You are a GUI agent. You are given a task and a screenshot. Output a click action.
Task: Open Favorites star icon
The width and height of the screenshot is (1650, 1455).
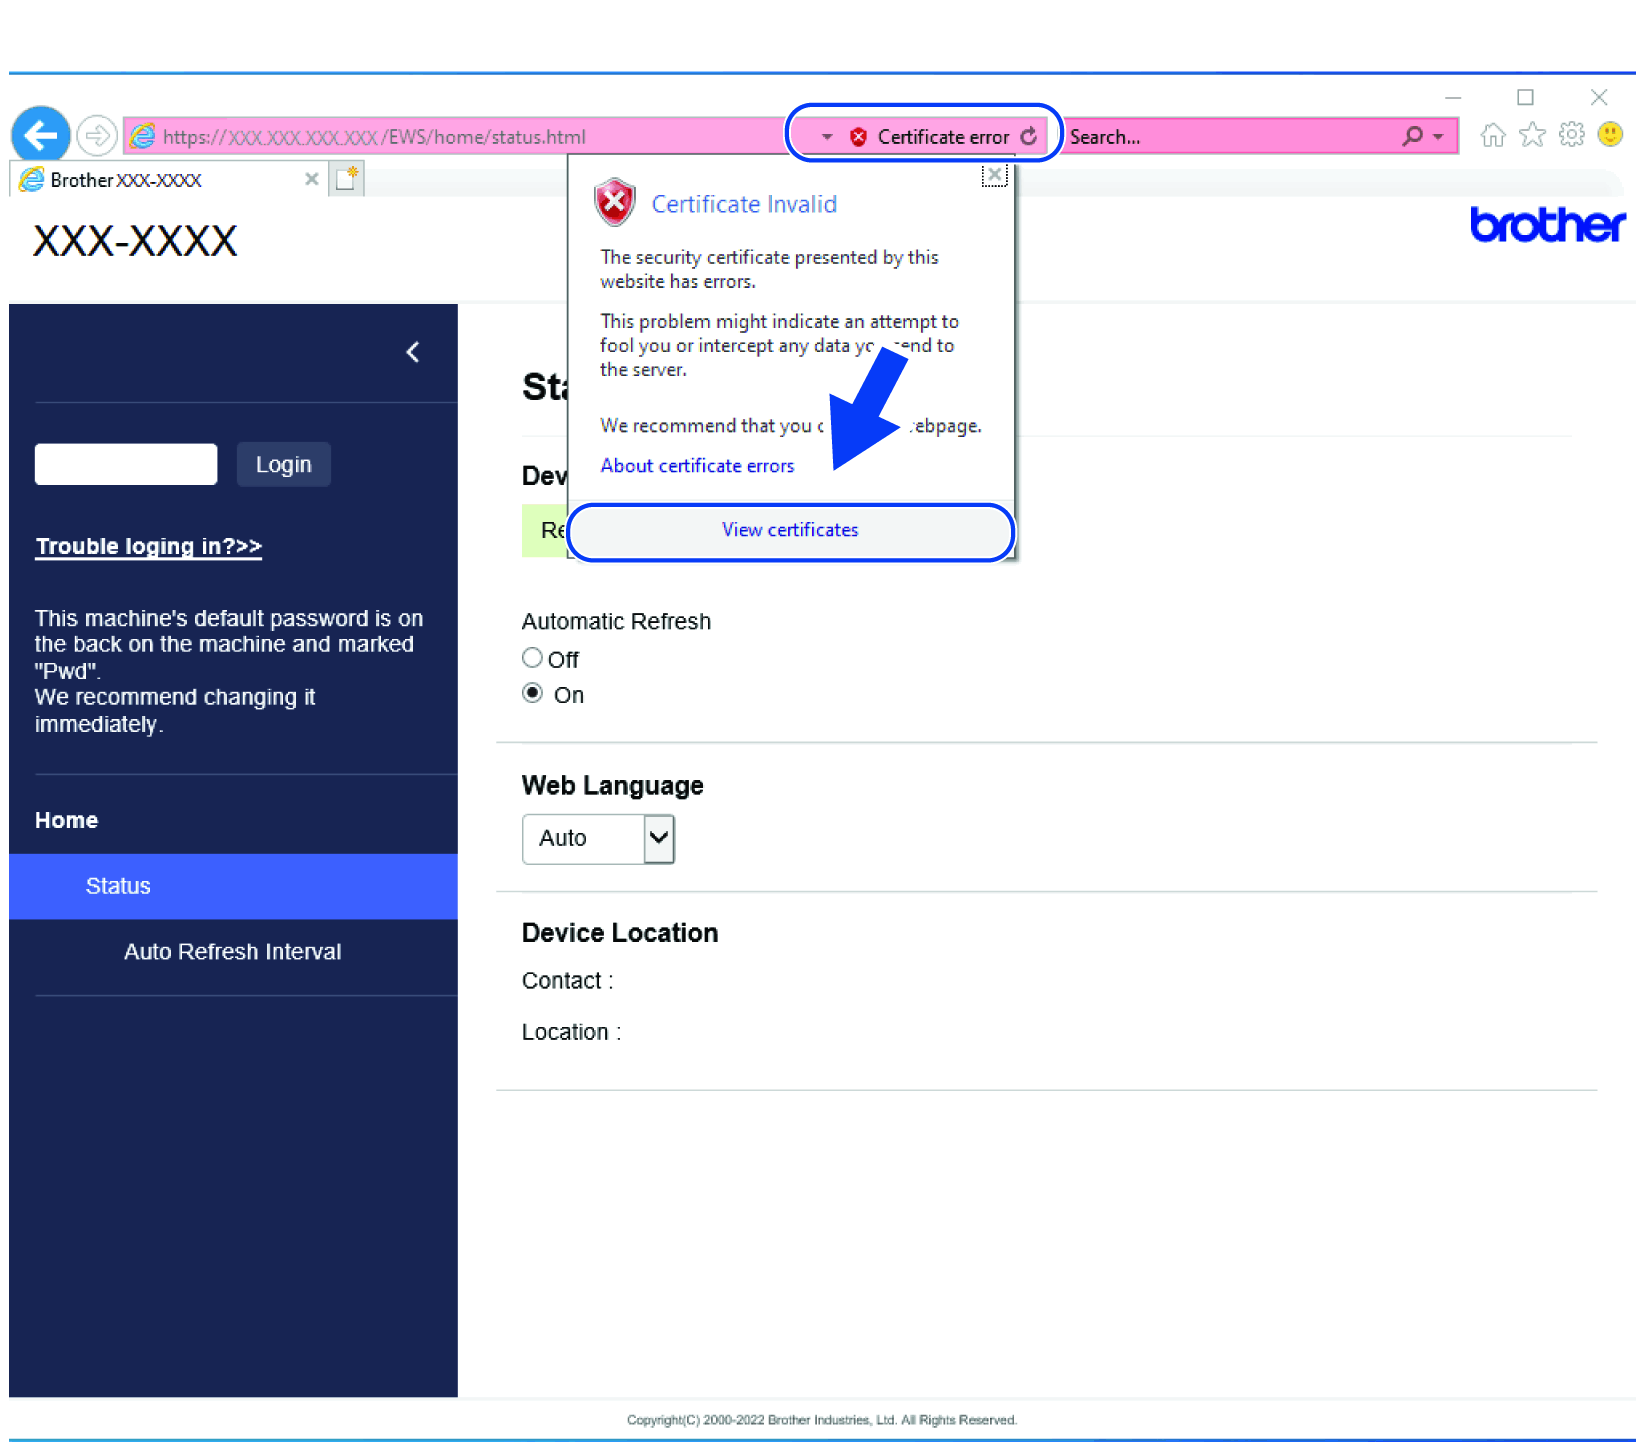tap(1532, 135)
